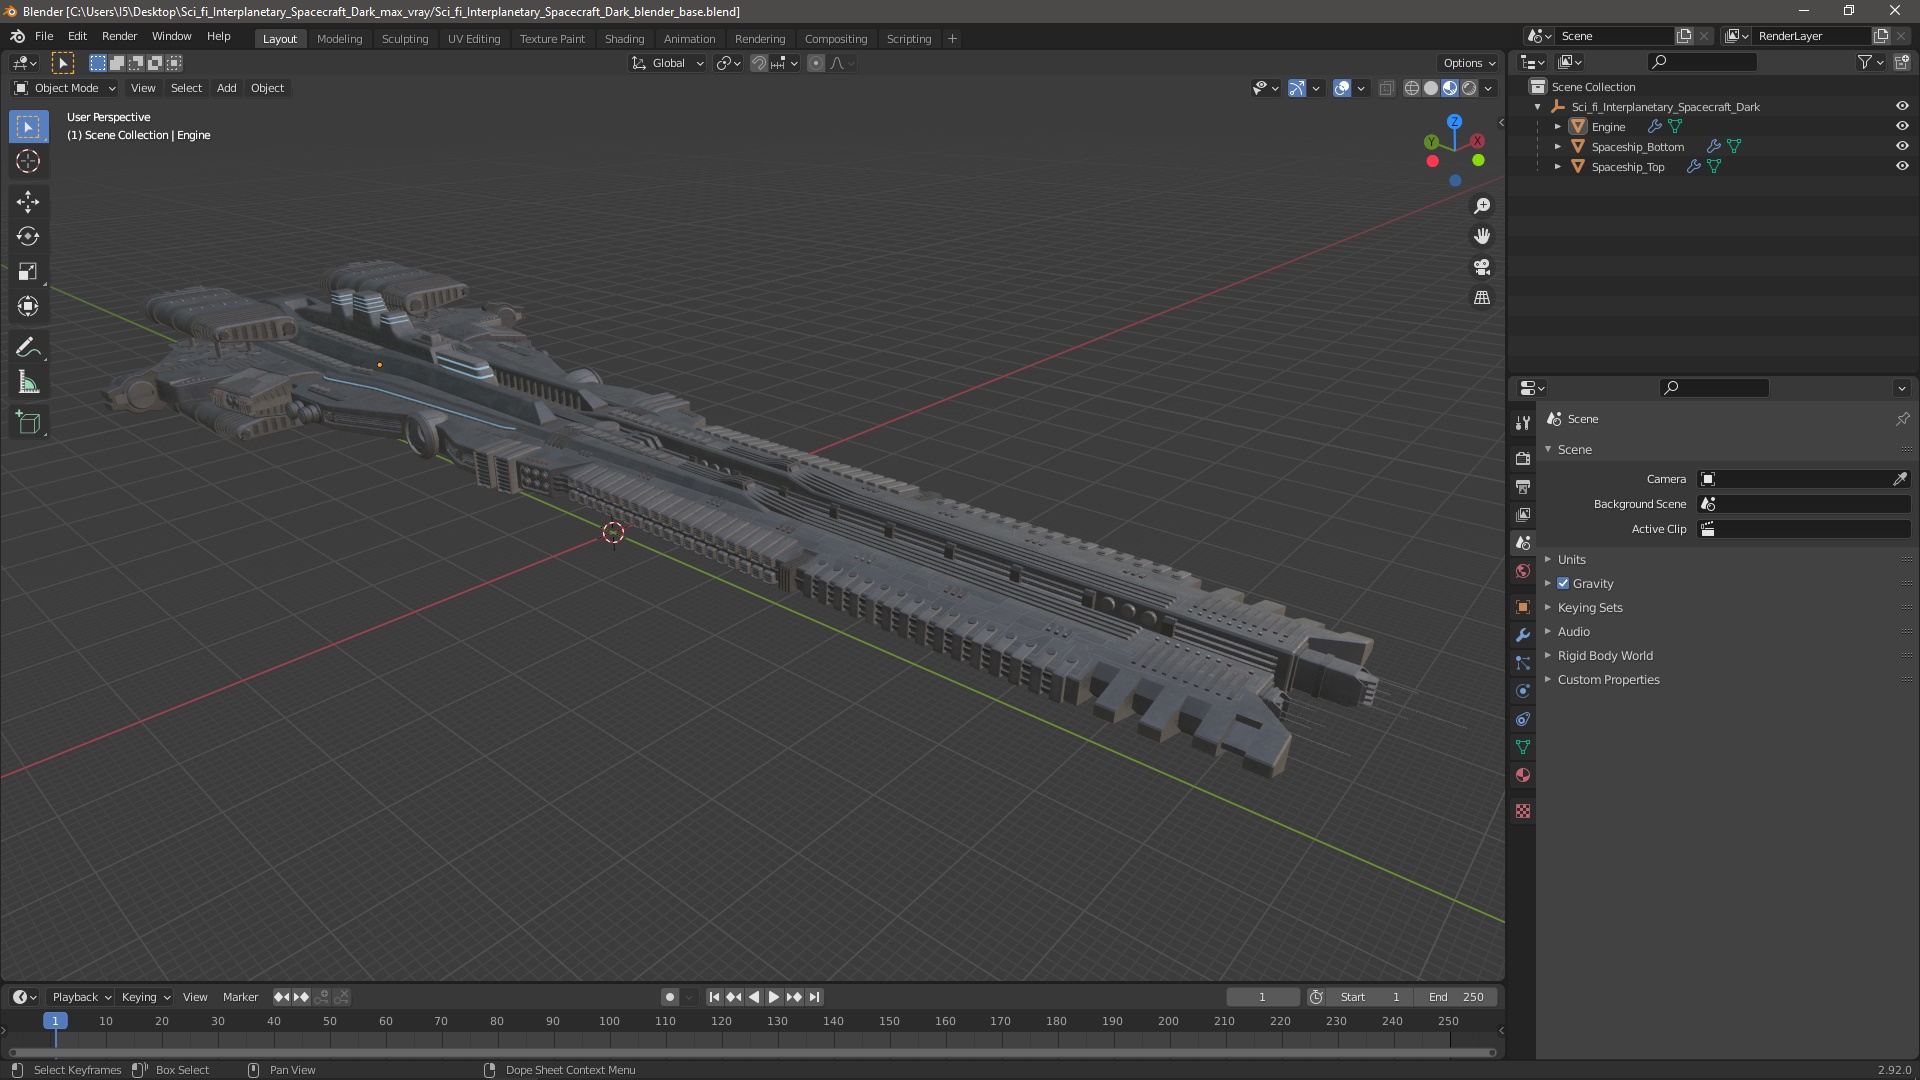Click the pan view hand icon

coord(1482,236)
